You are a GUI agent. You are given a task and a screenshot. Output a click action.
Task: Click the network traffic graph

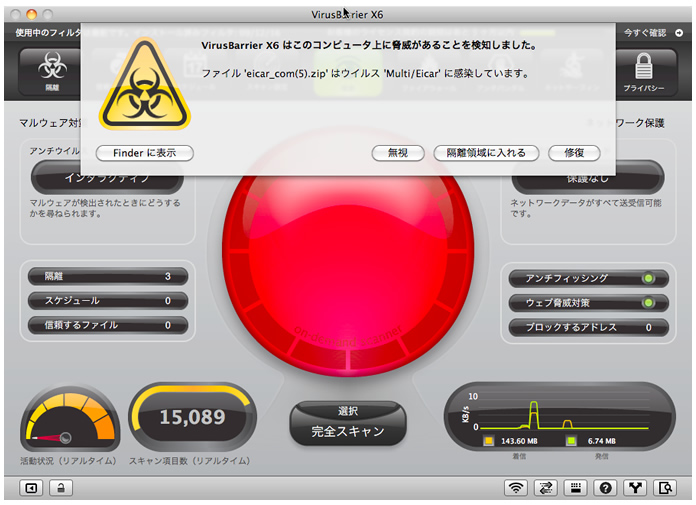pyautogui.click(x=560, y=416)
